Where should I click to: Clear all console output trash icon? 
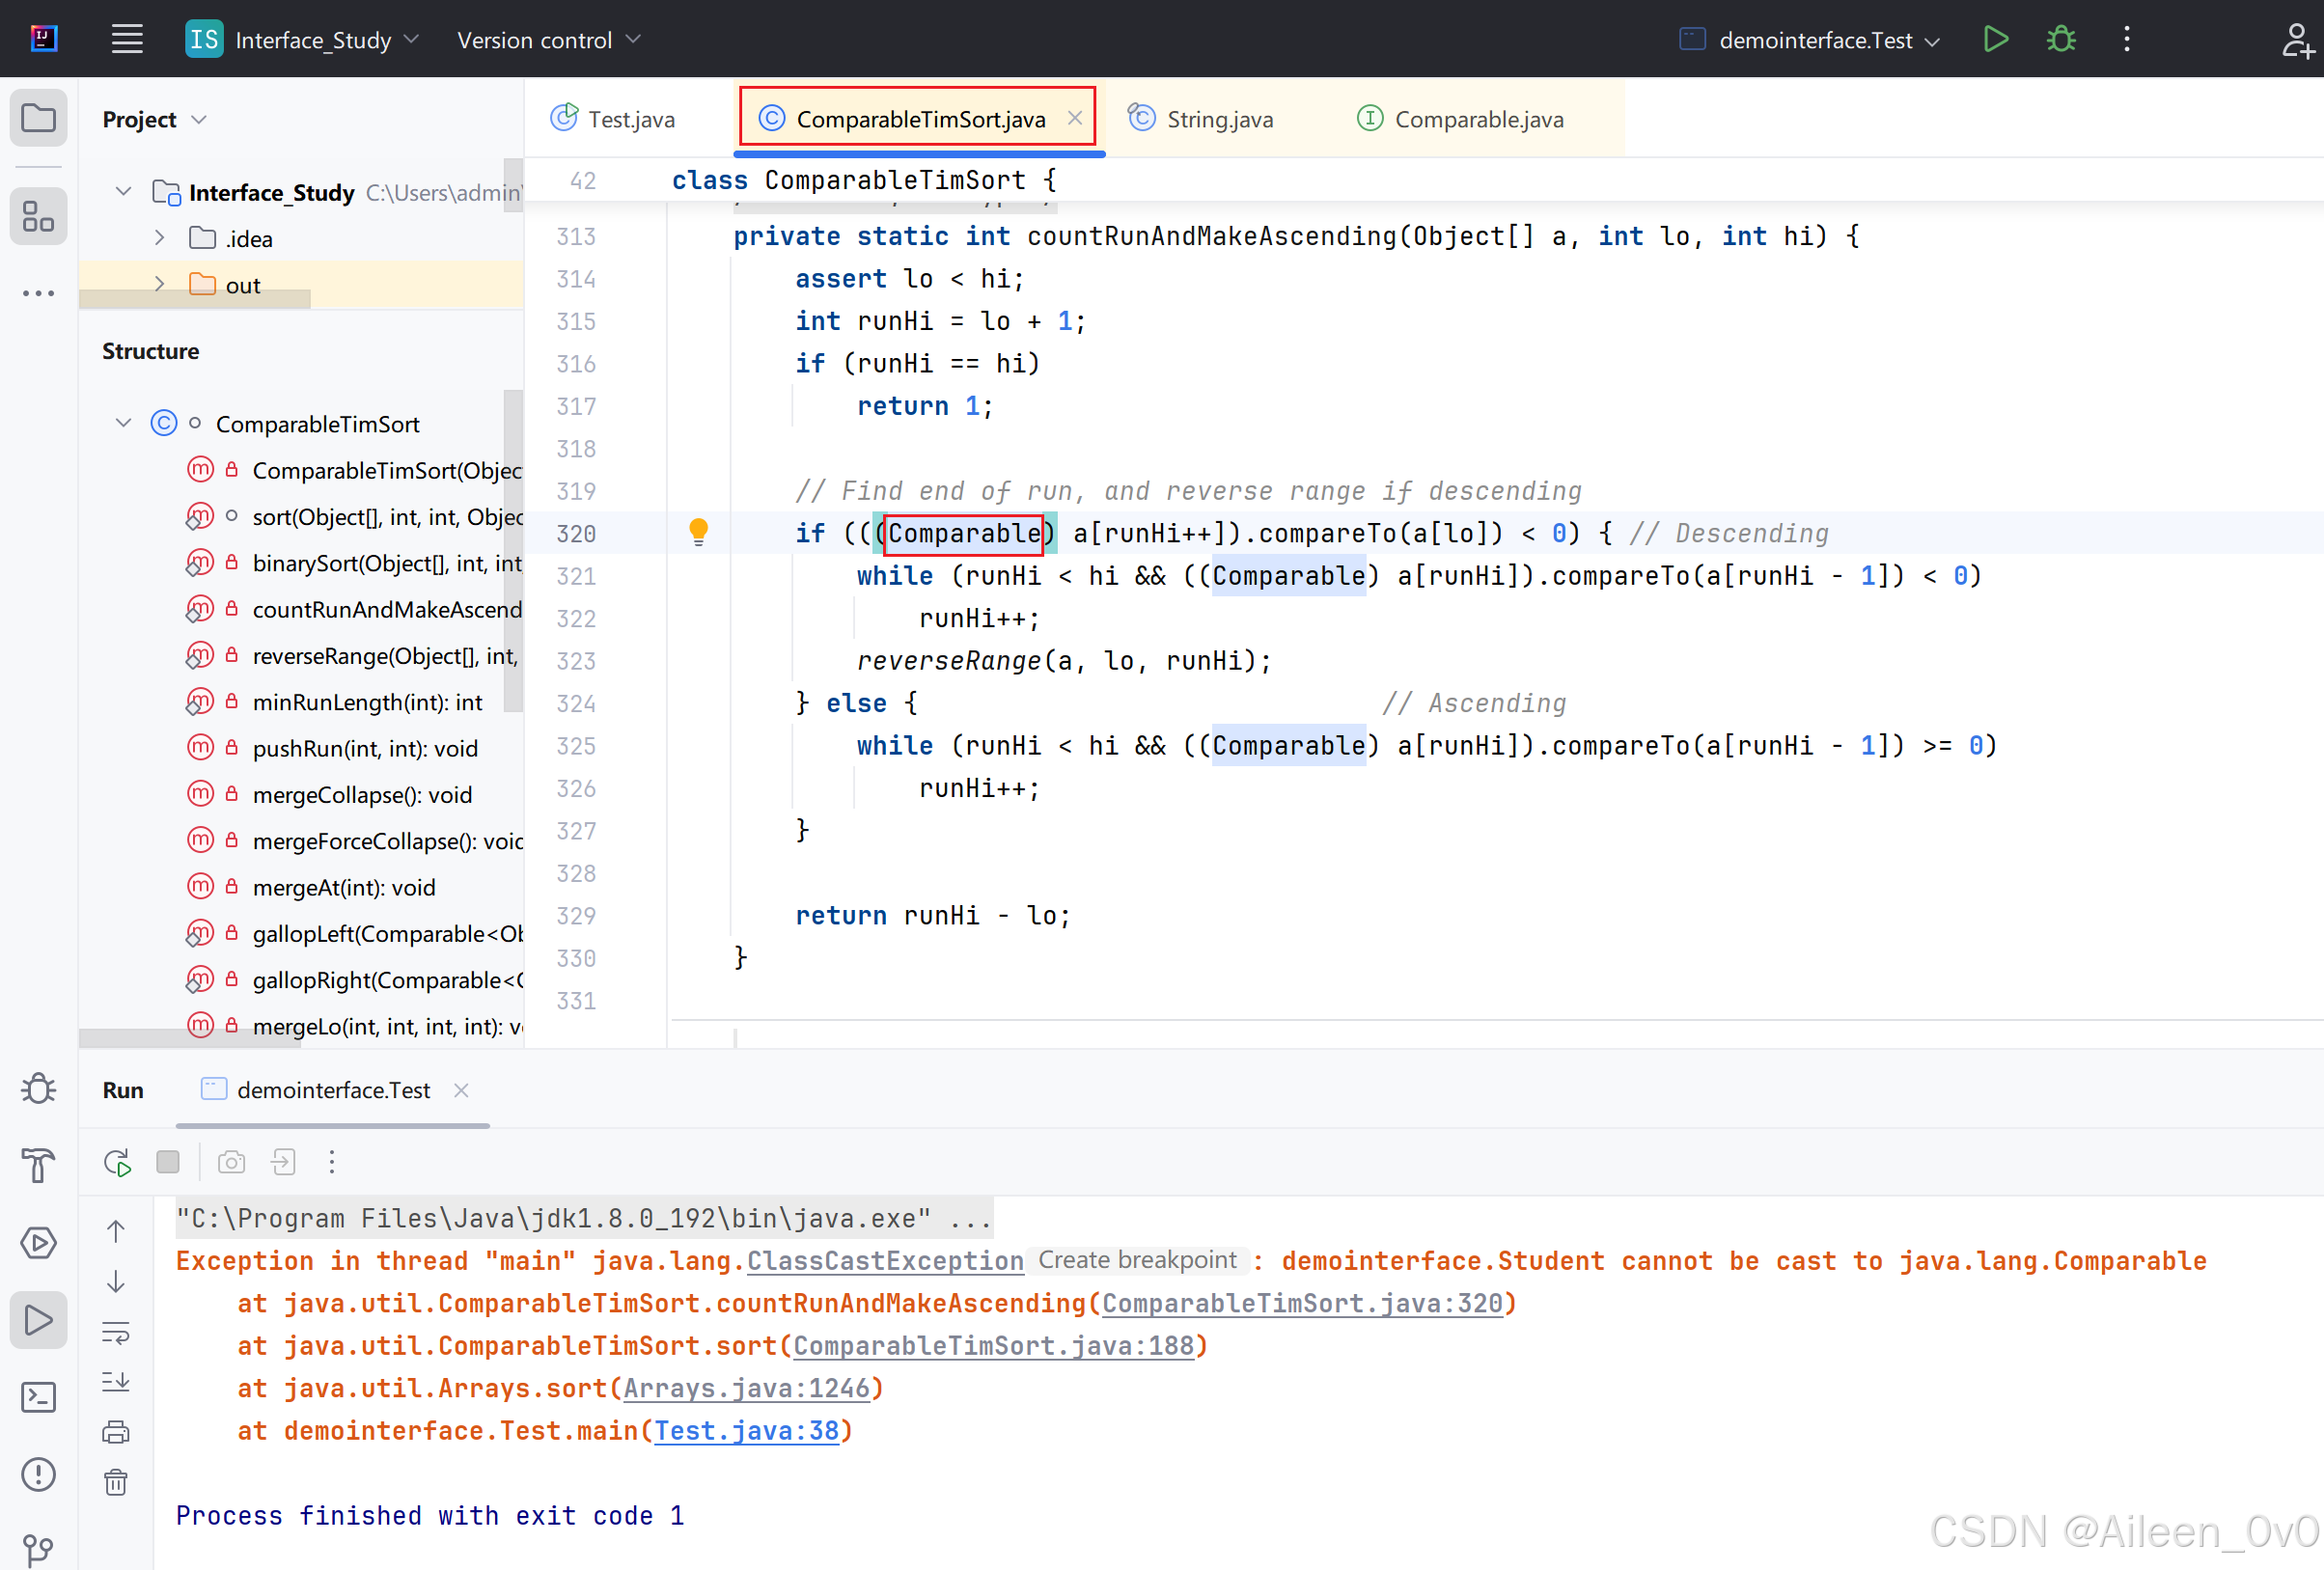[x=116, y=1482]
